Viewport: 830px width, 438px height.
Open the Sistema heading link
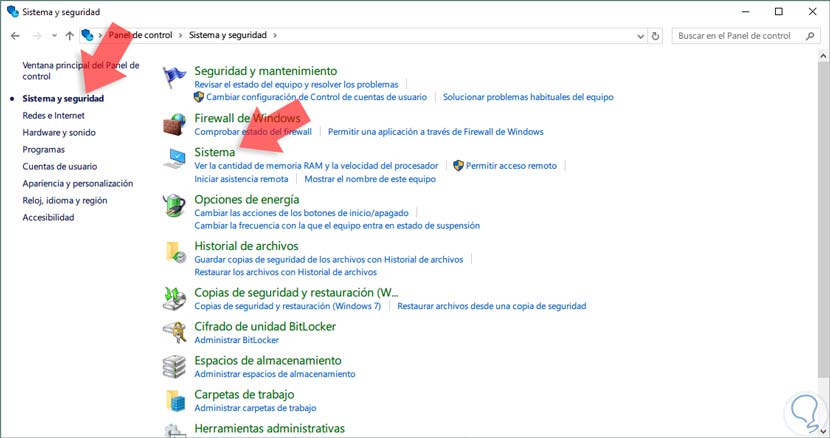pyautogui.click(x=214, y=152)
